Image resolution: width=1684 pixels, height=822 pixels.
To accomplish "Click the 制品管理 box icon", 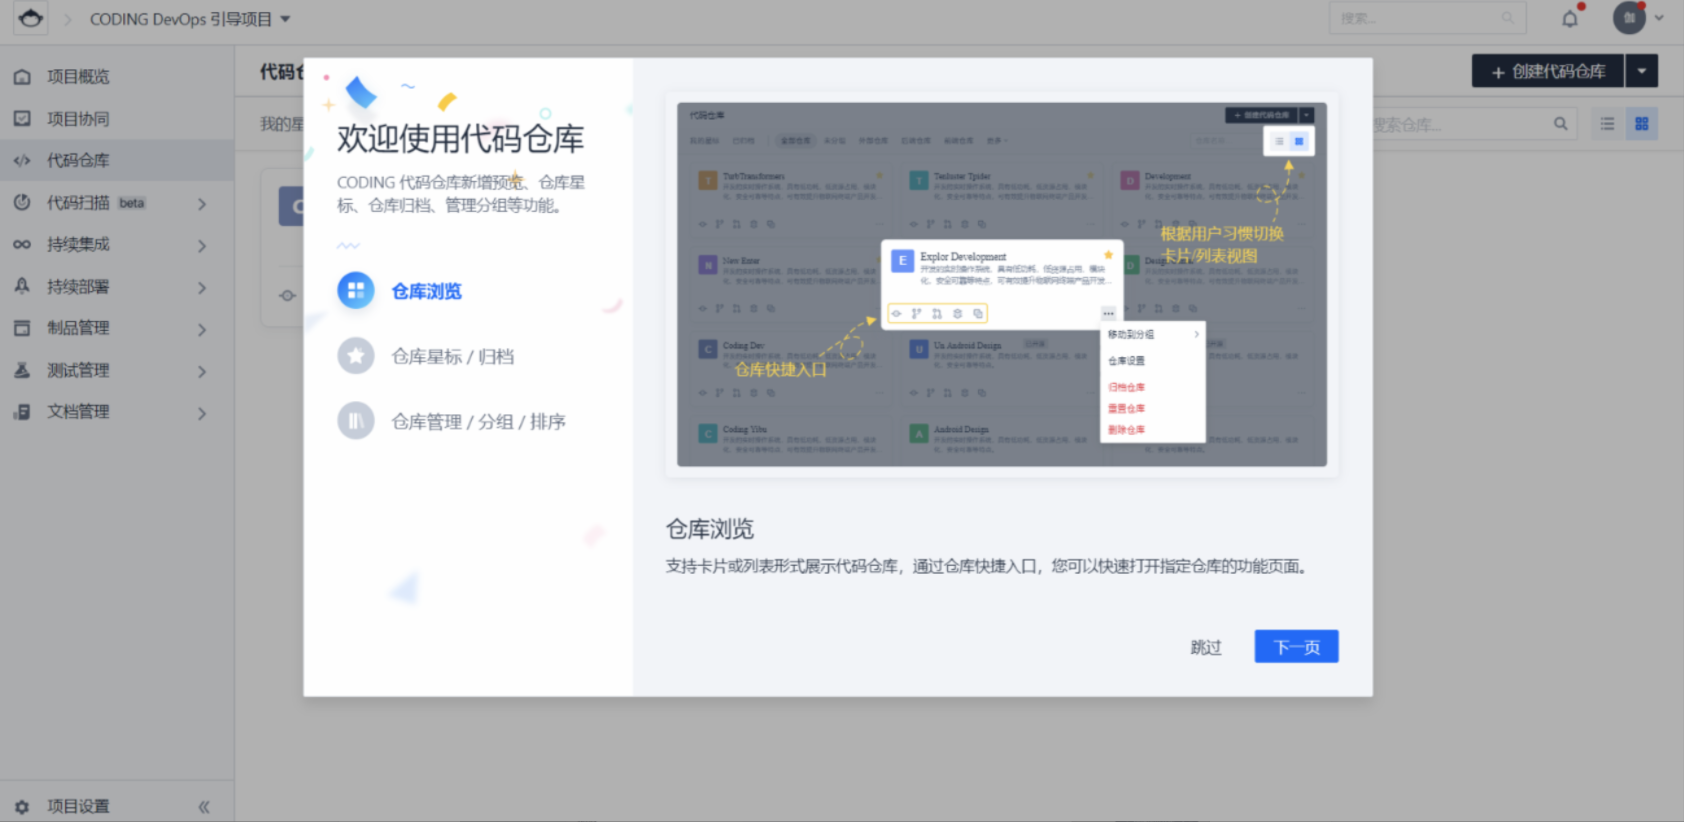I will pos(22,328).
